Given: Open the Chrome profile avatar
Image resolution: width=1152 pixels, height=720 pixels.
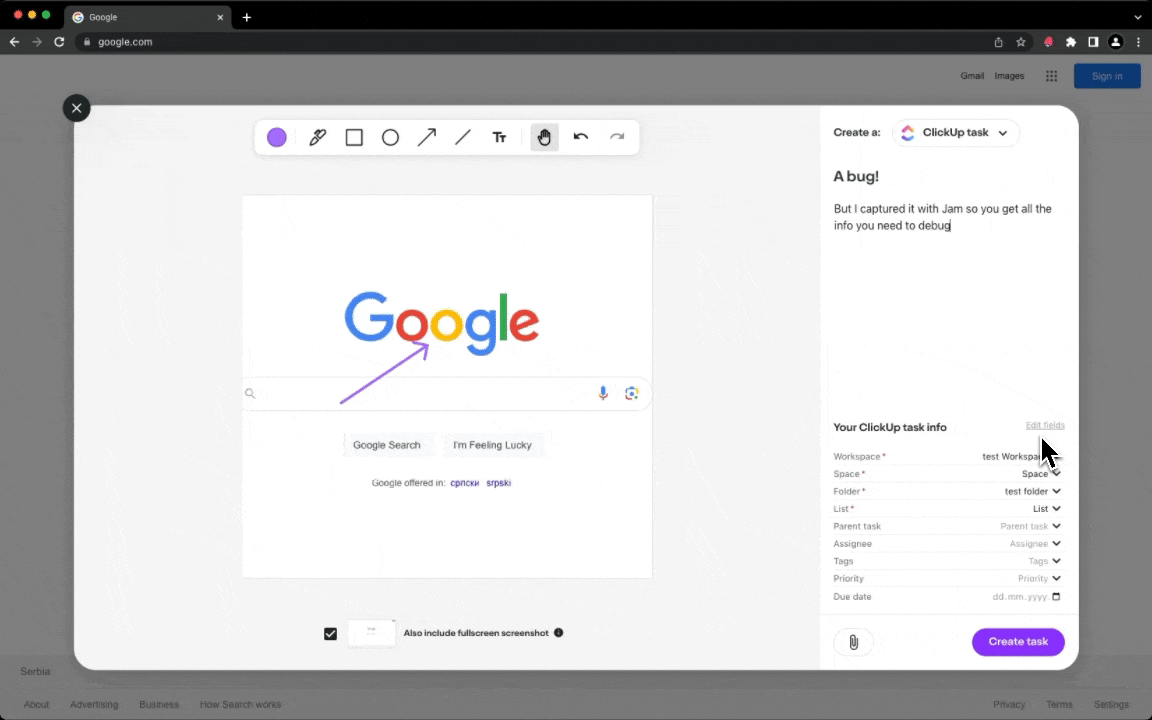Looking at the screenshot, I should pos(1116,42).
